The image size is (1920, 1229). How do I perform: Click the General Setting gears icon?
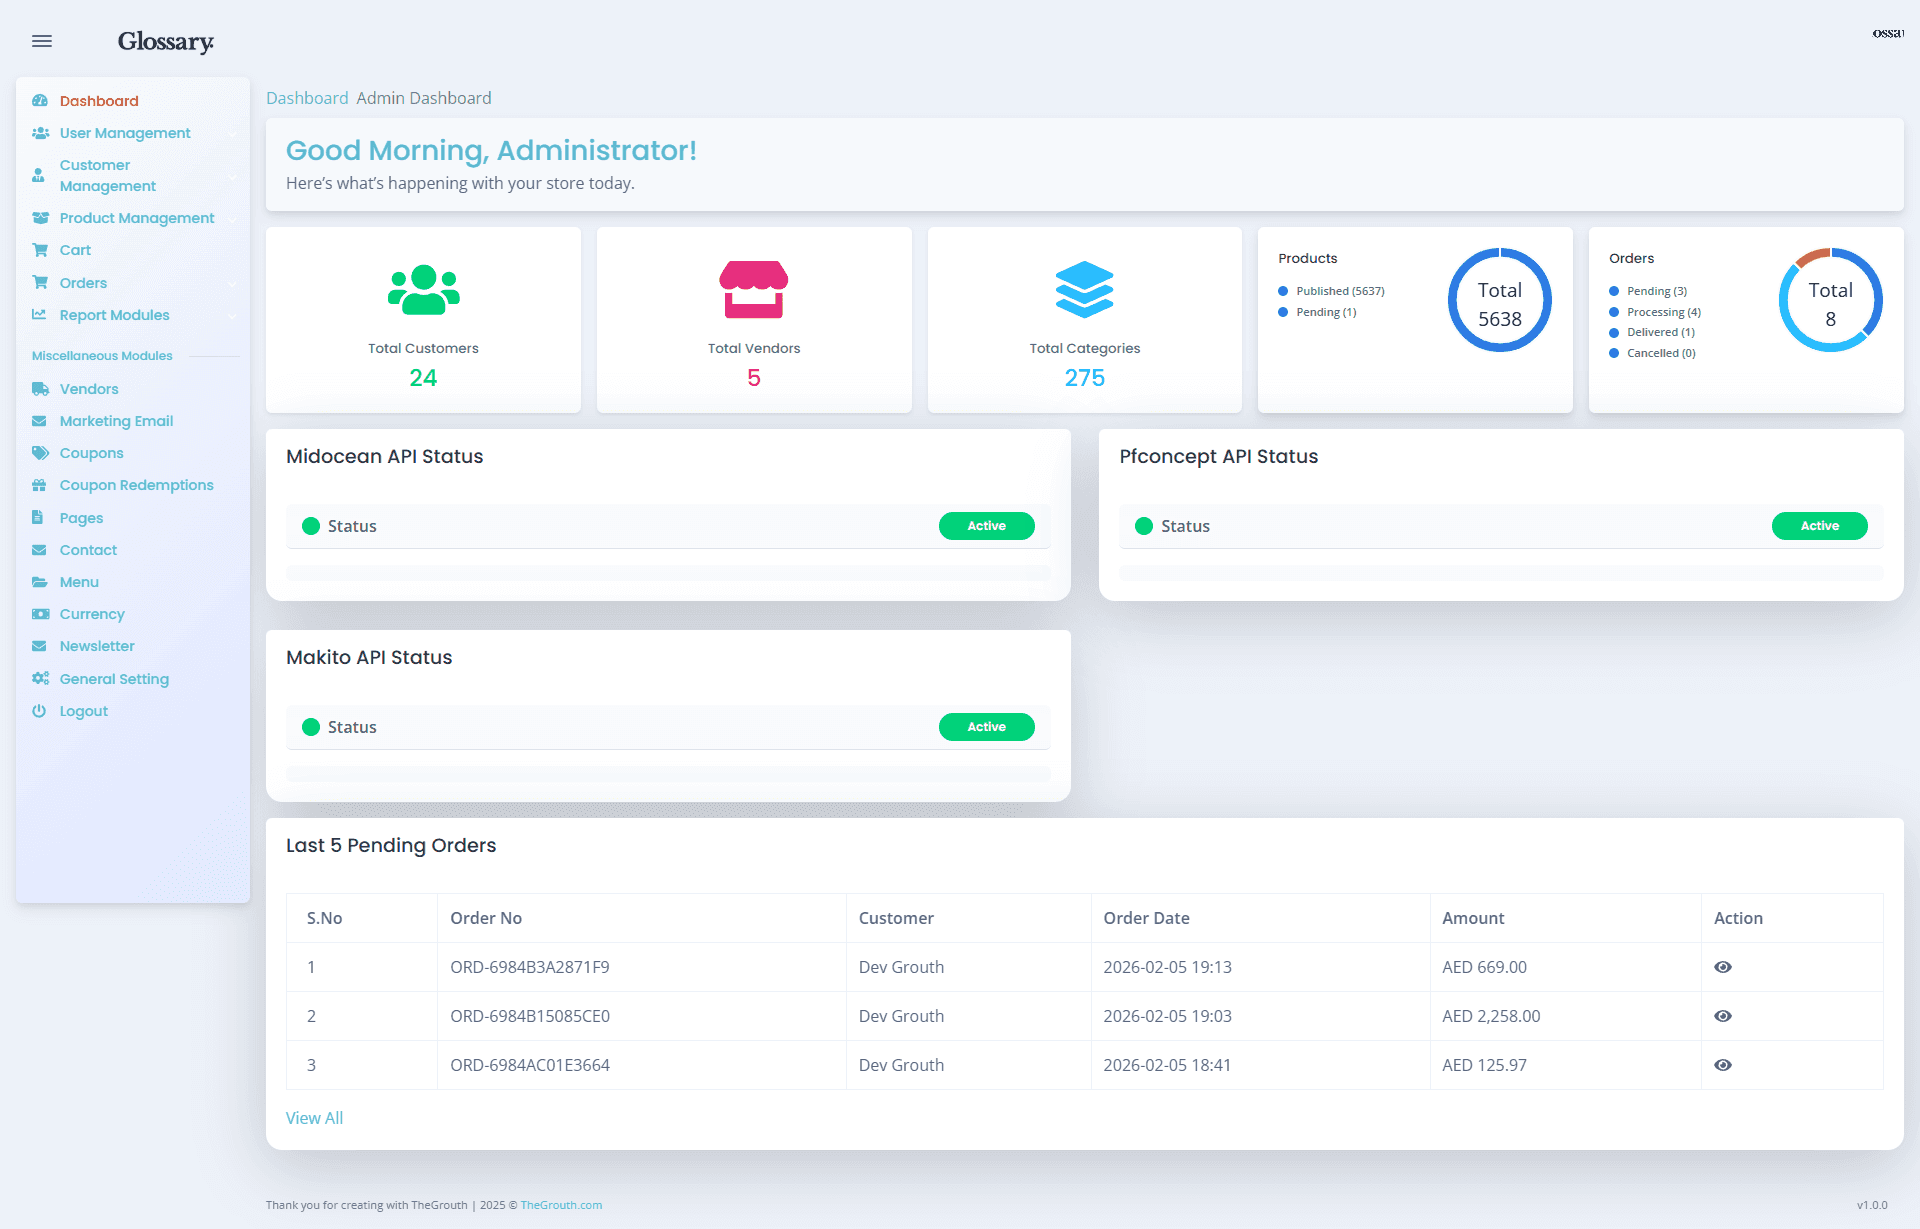40,679
